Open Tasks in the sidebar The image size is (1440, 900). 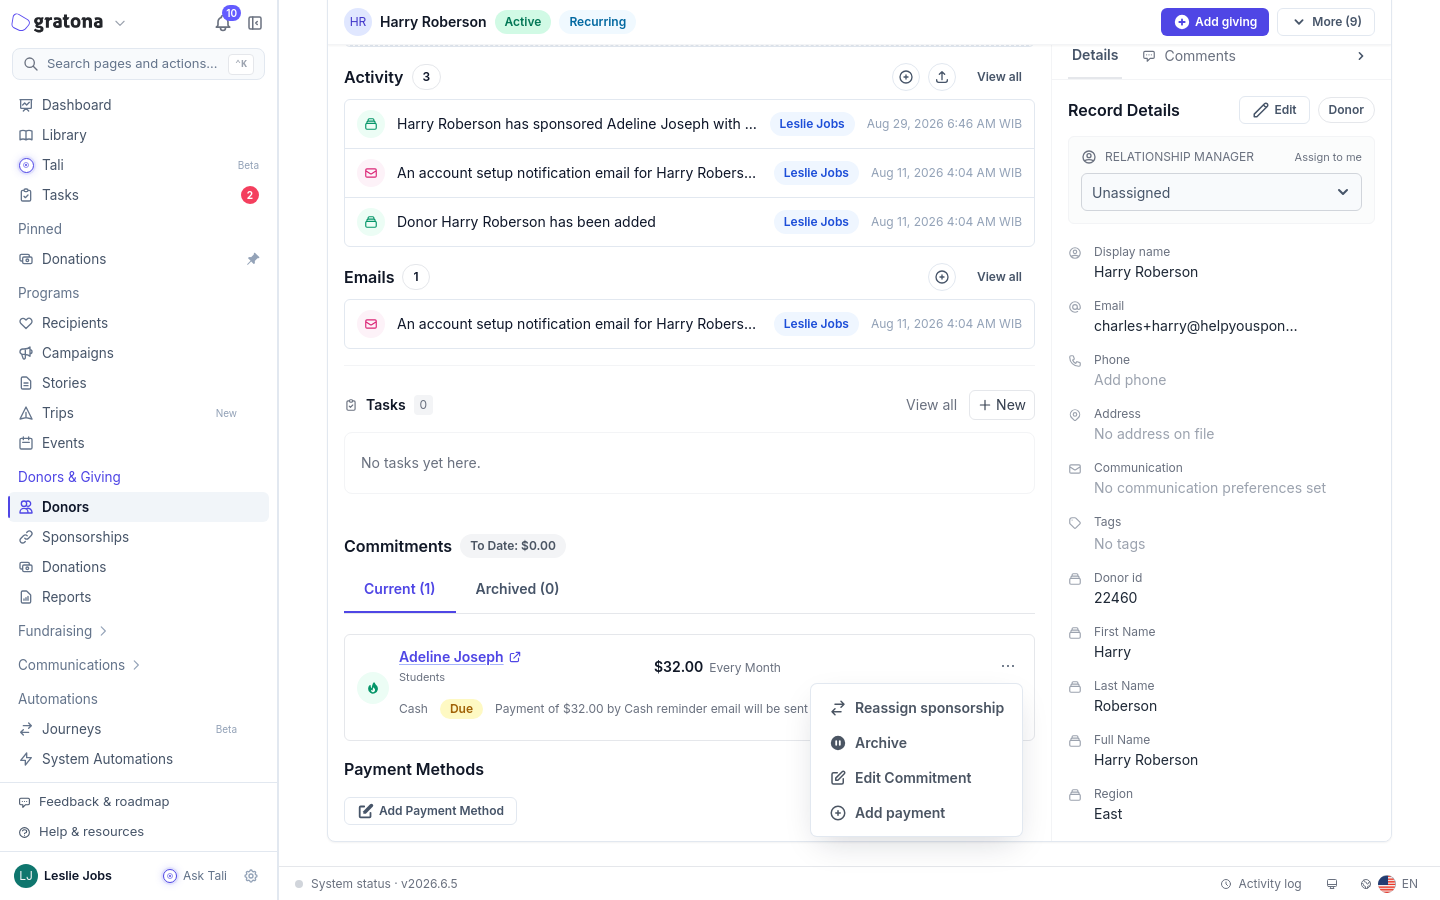(138, 195)
